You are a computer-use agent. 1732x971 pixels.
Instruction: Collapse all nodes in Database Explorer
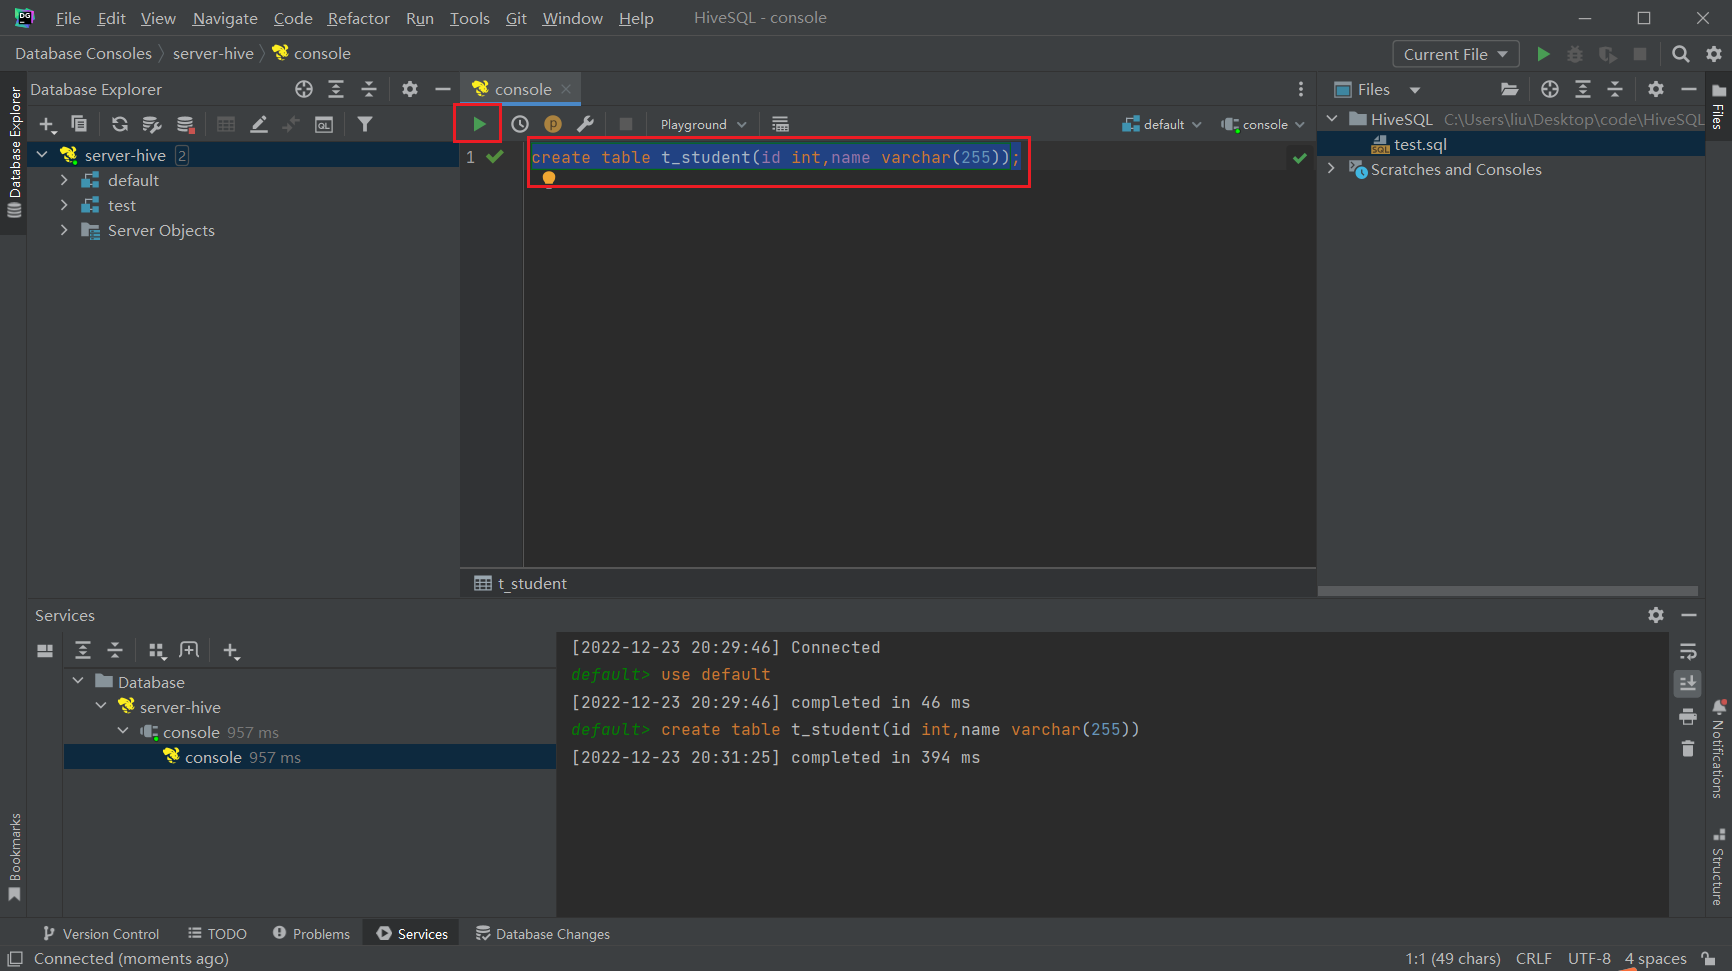pos(369,89)
